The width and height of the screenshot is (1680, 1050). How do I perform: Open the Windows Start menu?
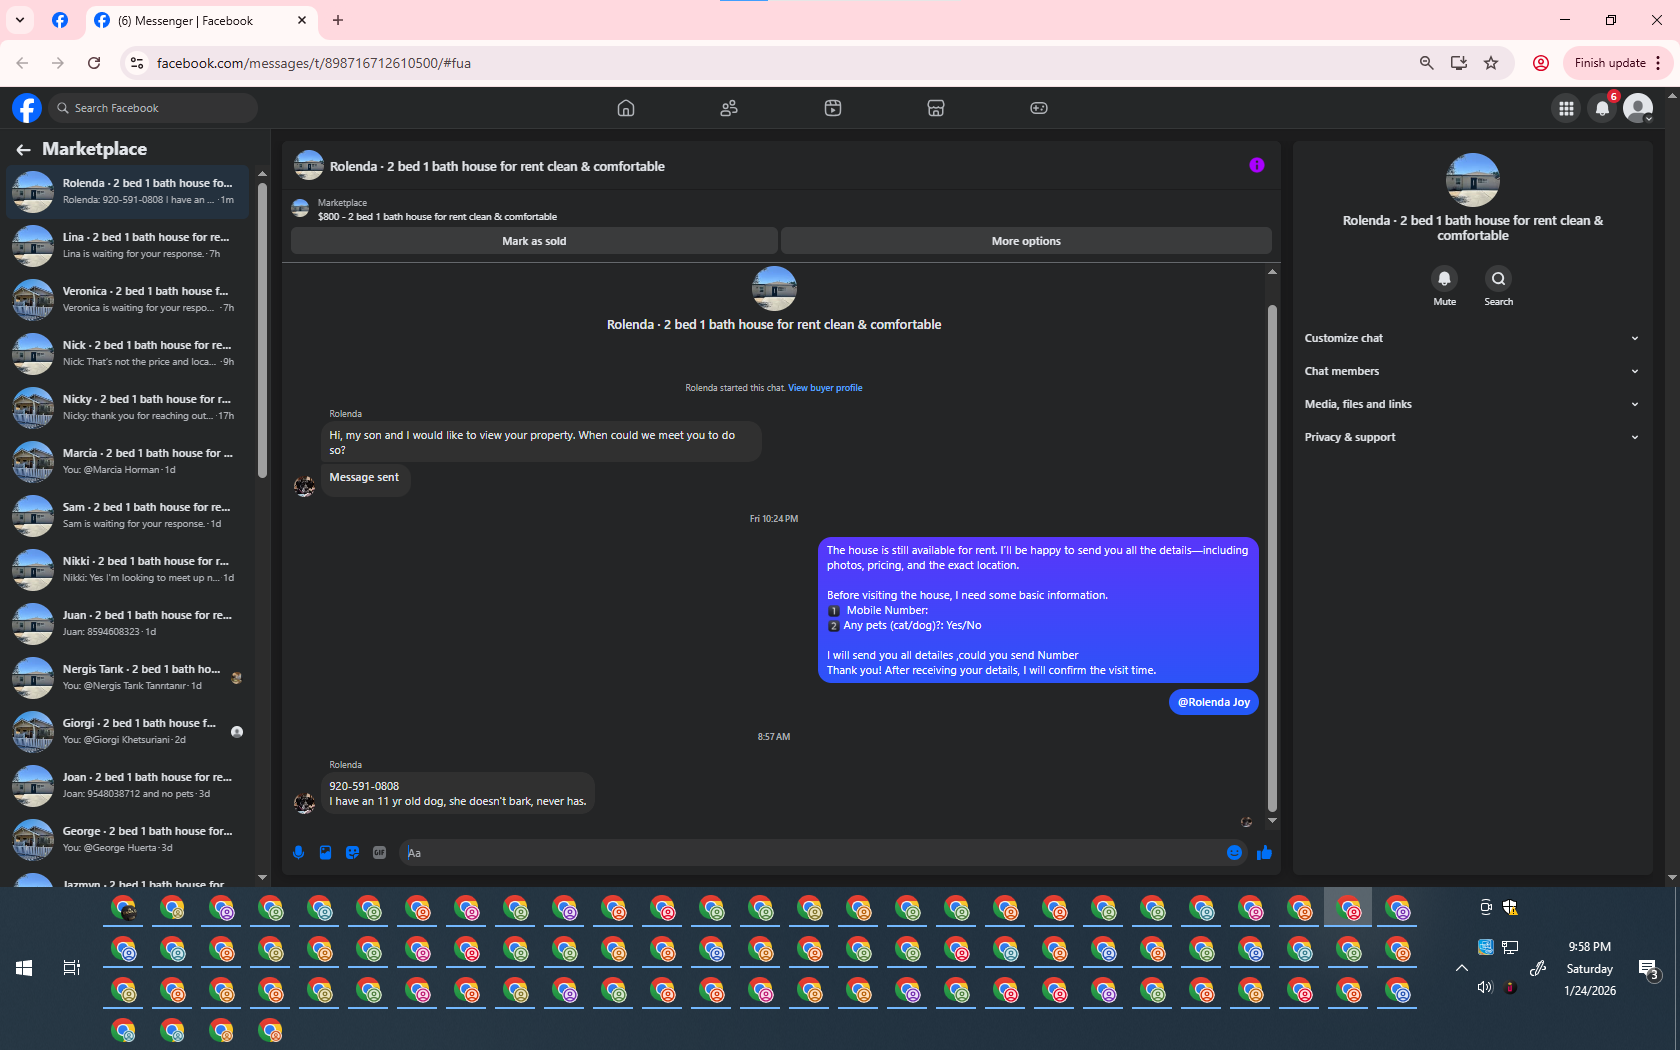pyautogui.click(x=24, y=968)
